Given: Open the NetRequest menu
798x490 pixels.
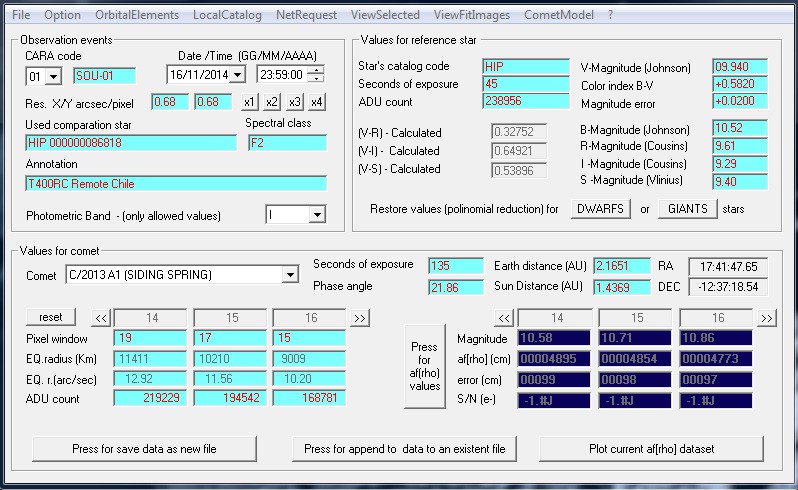Looking at the screenshot, I should [306, 15].
